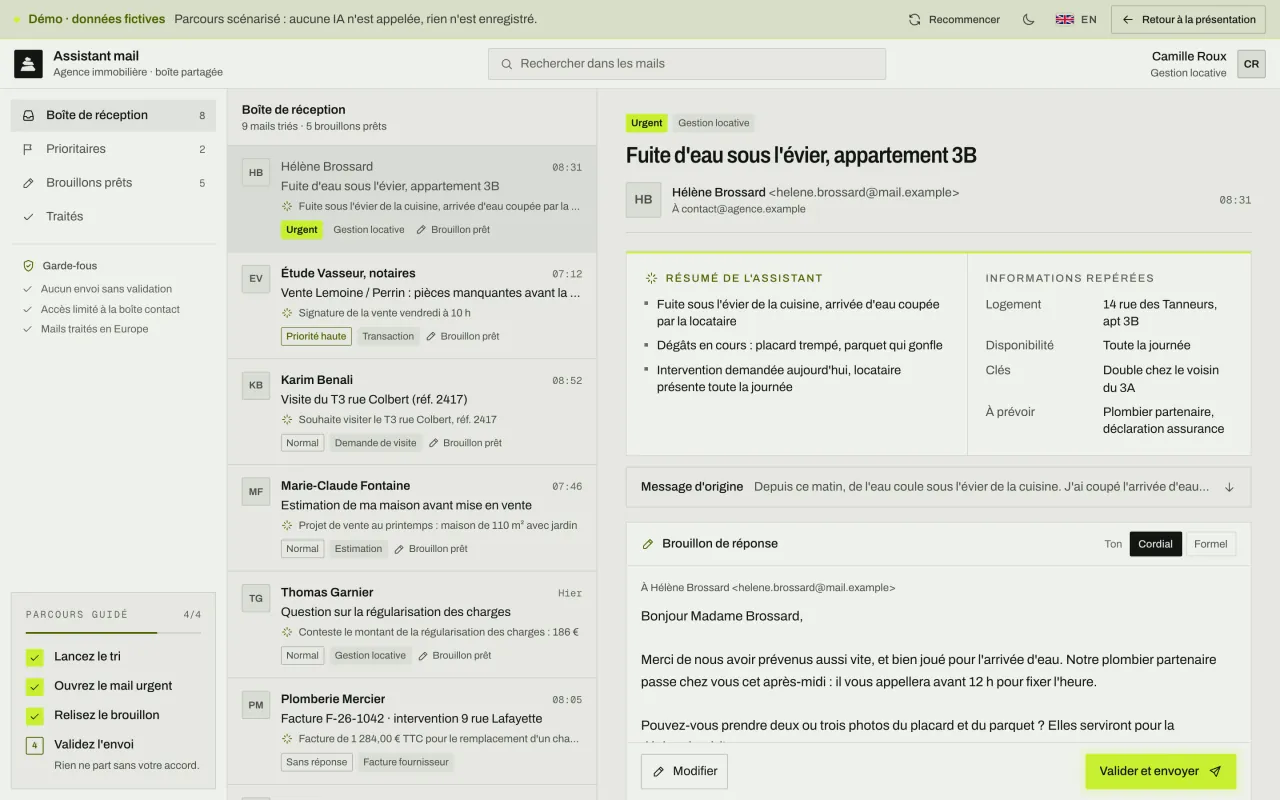Open mail 'Vente Lemoine / Perrin'
1280x800 pixels.
(x=412, y=305)
